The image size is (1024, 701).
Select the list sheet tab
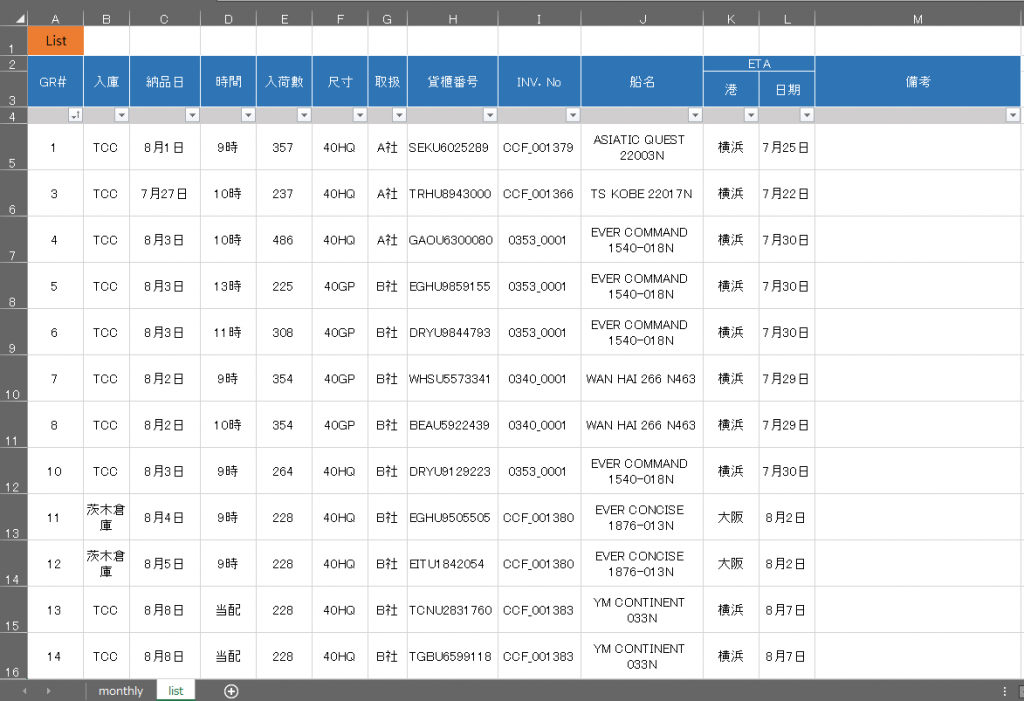pos(176,691)
